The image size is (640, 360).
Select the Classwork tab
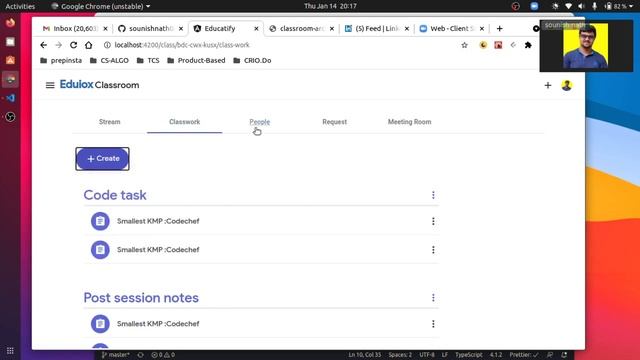click(184, 122)
